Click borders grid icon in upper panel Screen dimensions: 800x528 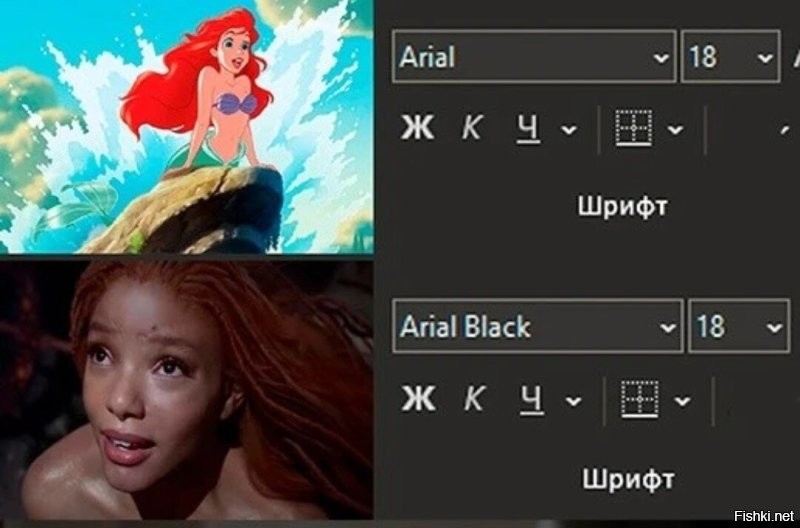click(x=634, y=128)
